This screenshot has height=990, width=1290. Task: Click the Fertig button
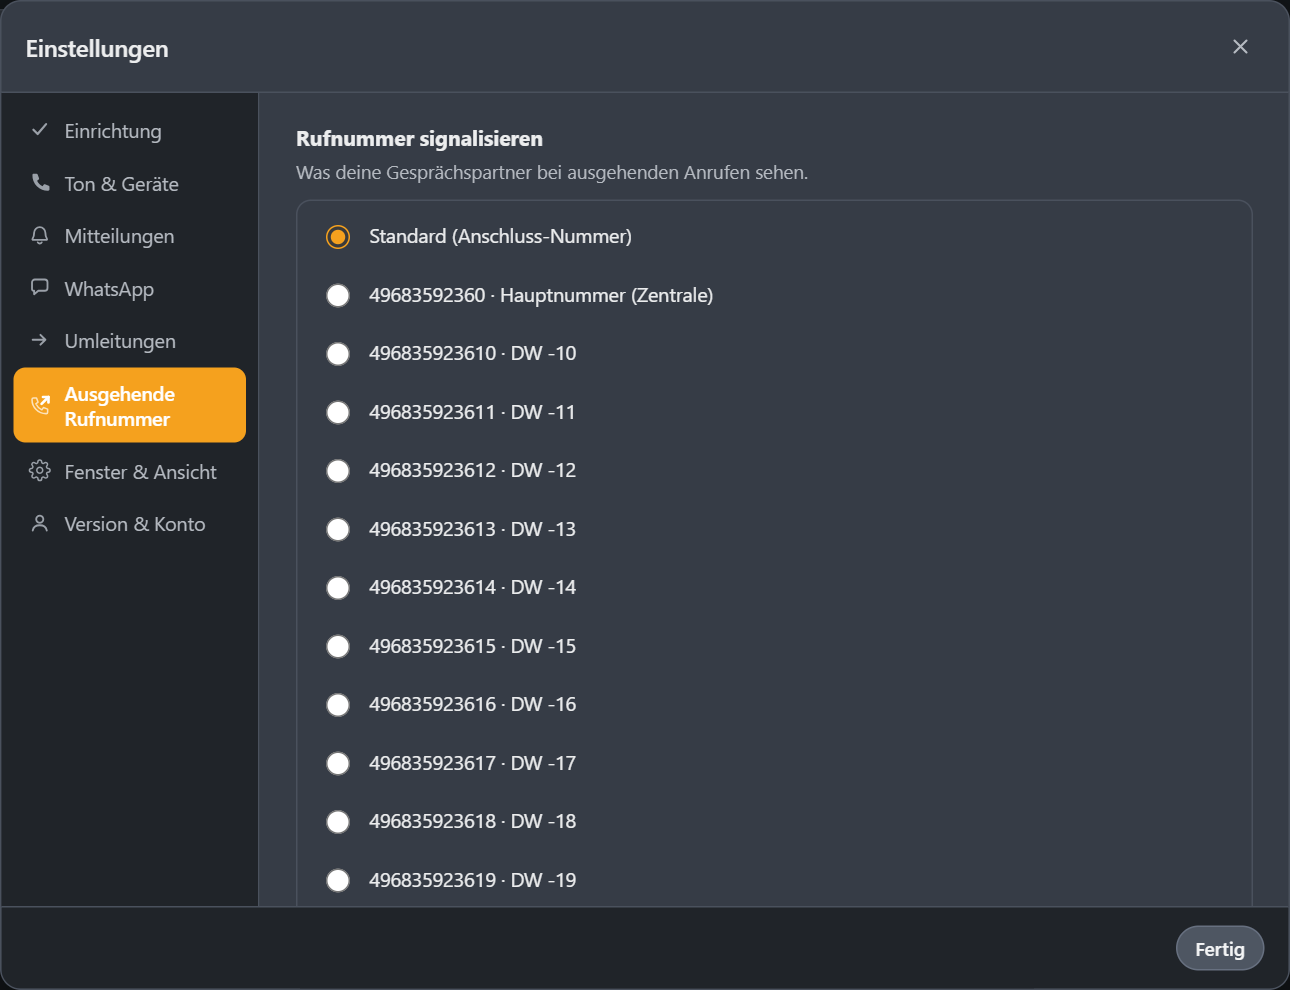[1220, 949]
